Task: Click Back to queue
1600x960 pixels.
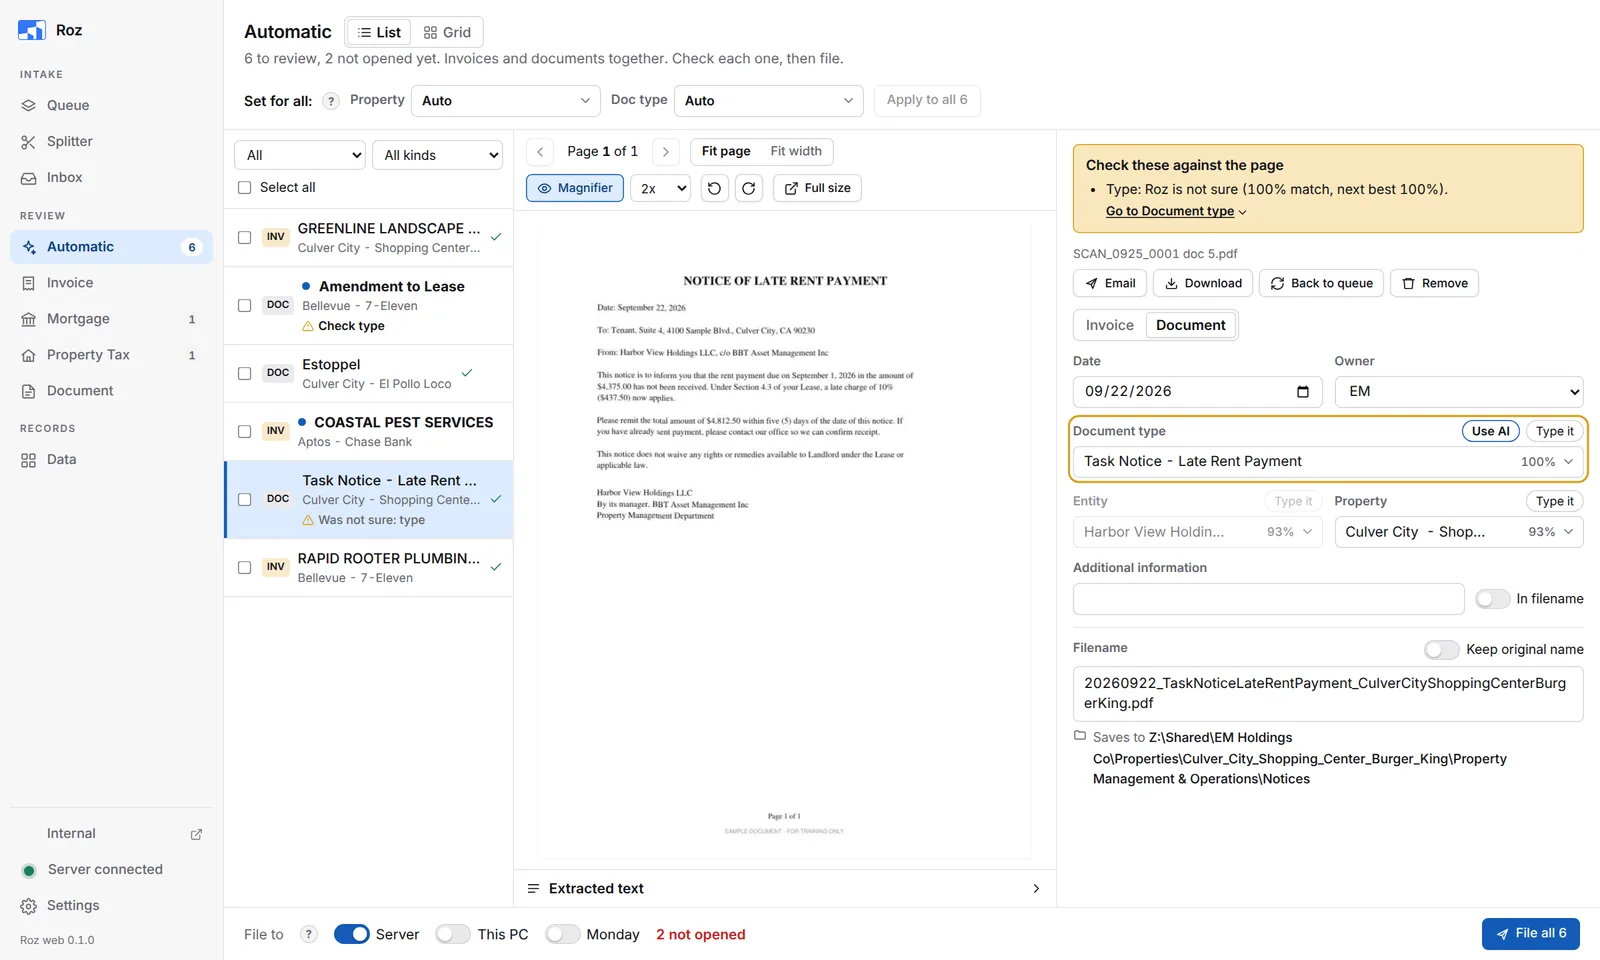Action: [1322, 284]
